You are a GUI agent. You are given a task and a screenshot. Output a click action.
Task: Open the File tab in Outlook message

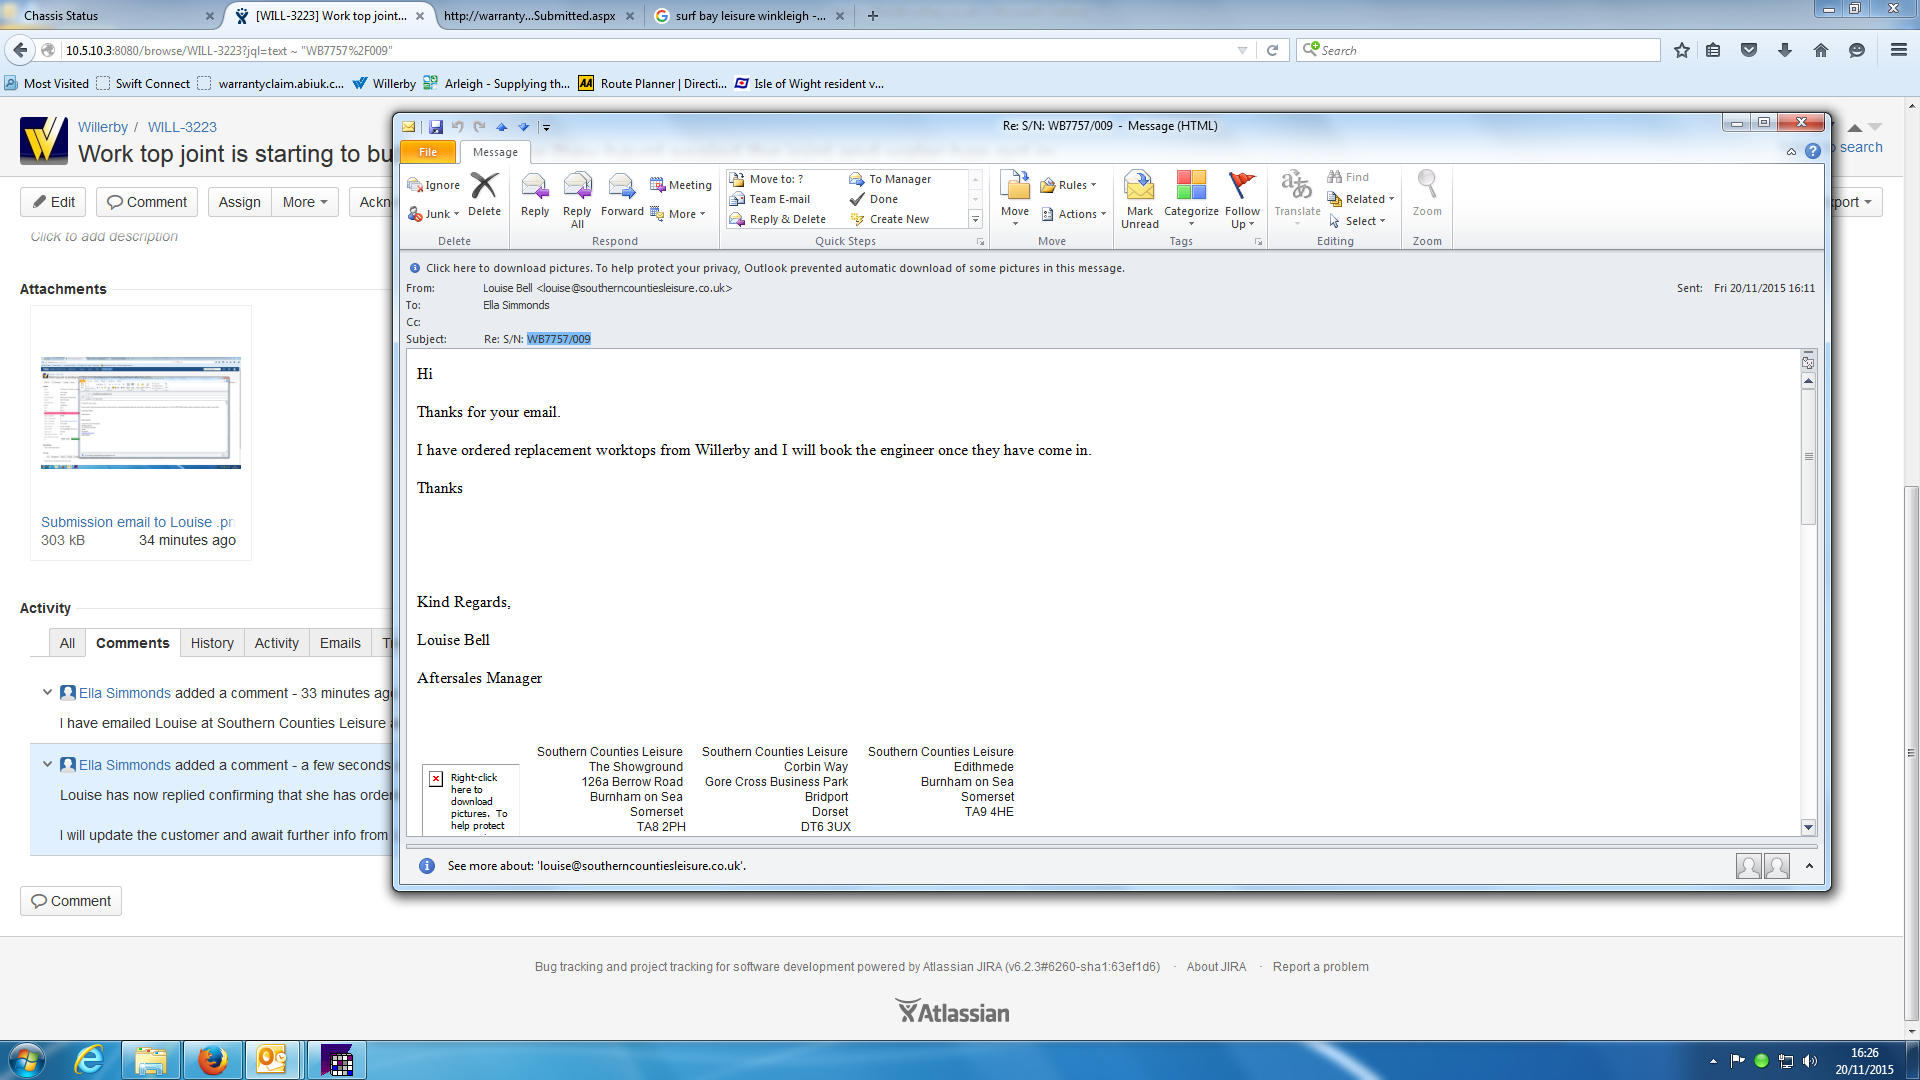click(x=428, y=152)
